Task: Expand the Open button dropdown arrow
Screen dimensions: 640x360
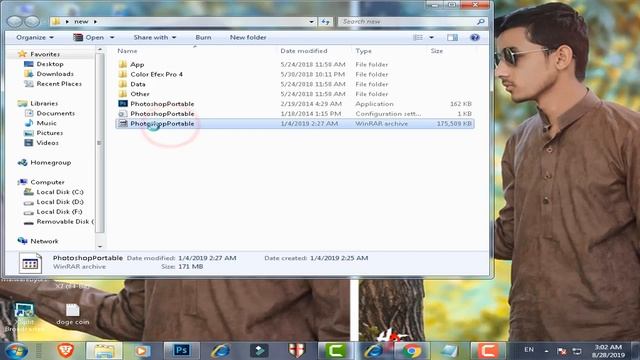Action: [112, 38]
